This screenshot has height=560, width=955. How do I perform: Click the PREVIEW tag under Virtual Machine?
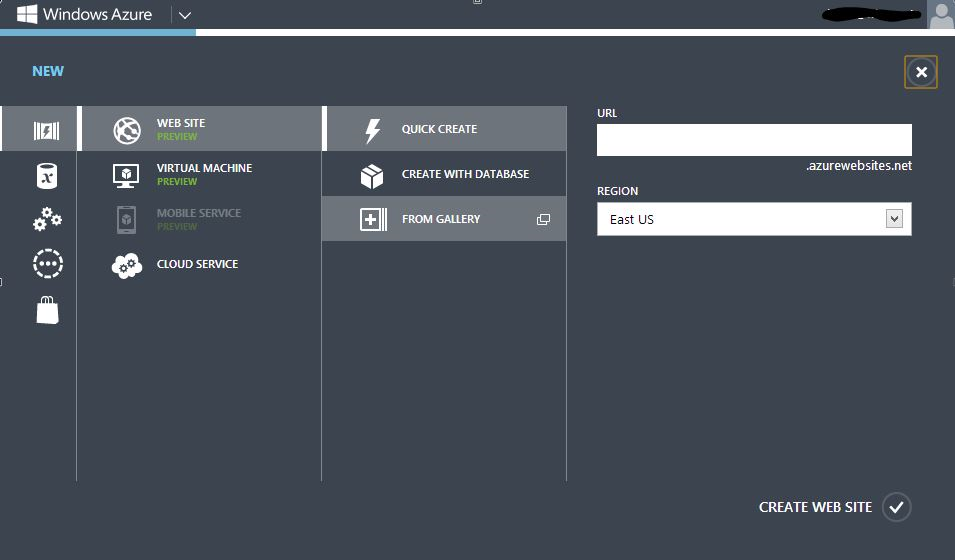pyautogui.click(x=177, y=182)
